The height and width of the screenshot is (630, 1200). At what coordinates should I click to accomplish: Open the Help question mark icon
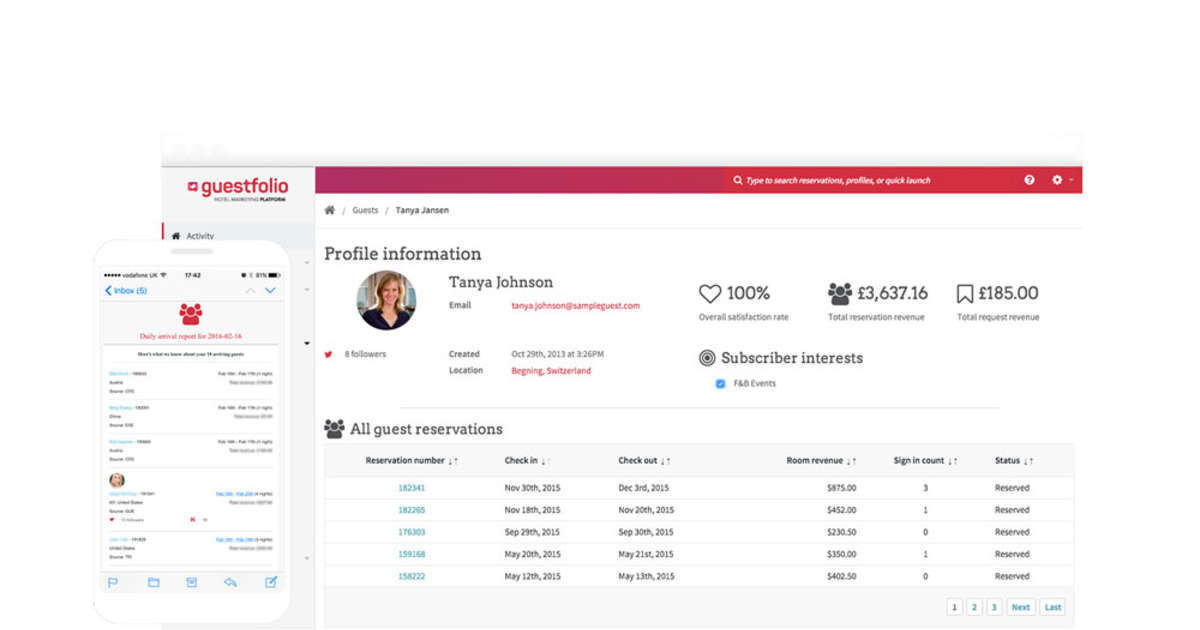pos(1029,180)
